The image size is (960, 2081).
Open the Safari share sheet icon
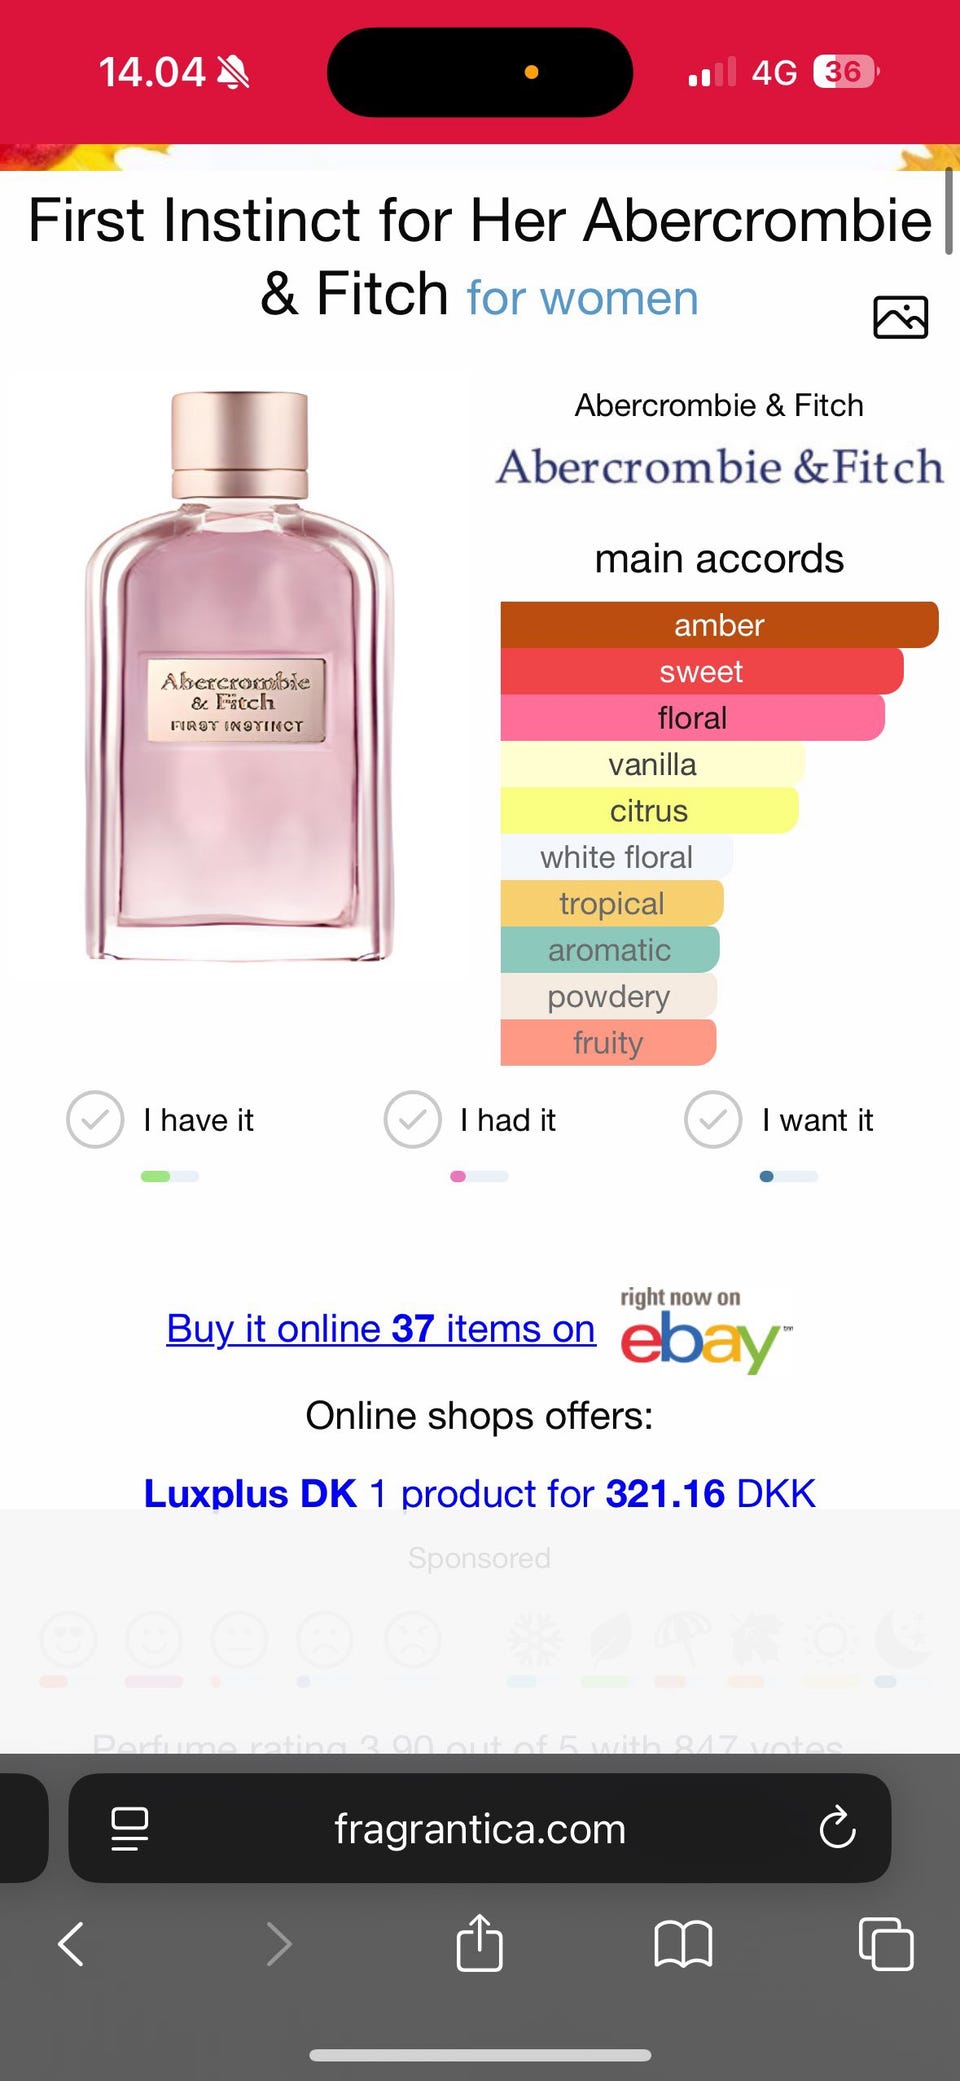click(x=479, y=1943)
